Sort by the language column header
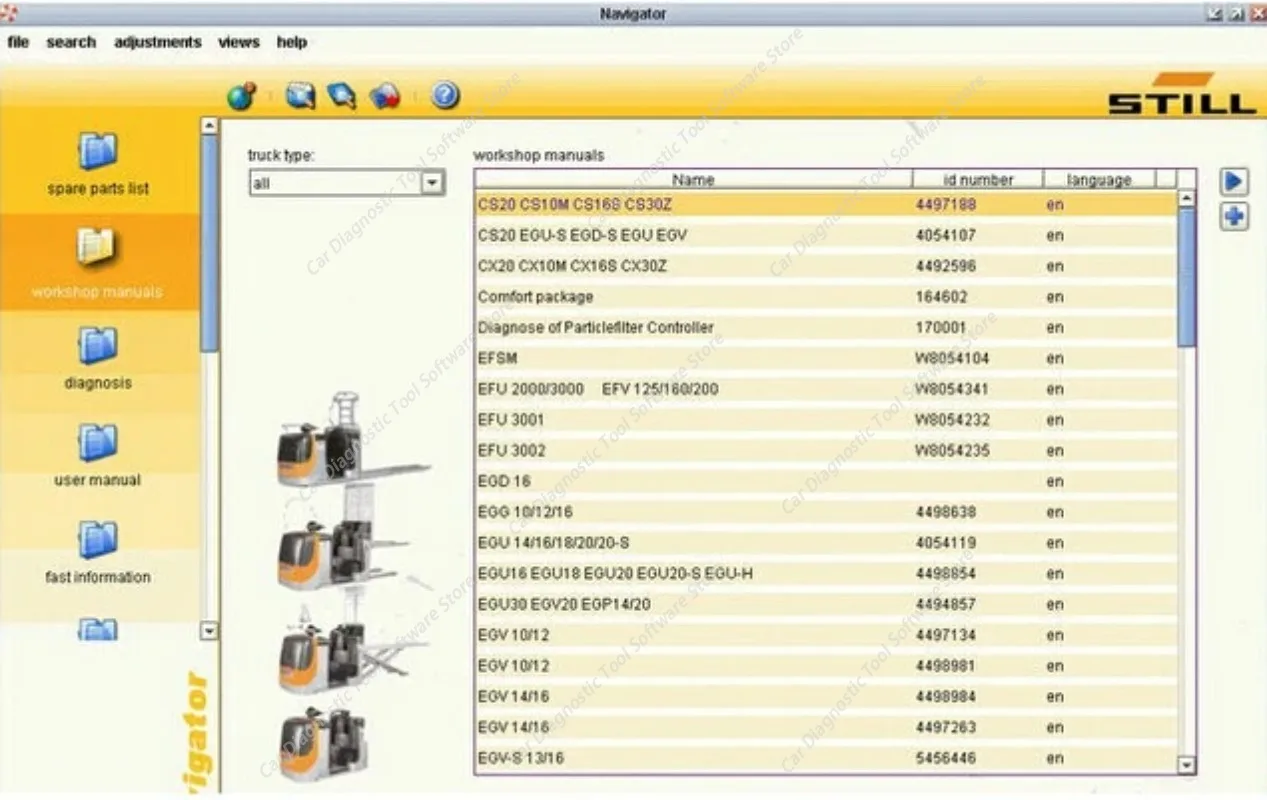Viewport: 1267px width, 800px height. tap(1099, 179)
